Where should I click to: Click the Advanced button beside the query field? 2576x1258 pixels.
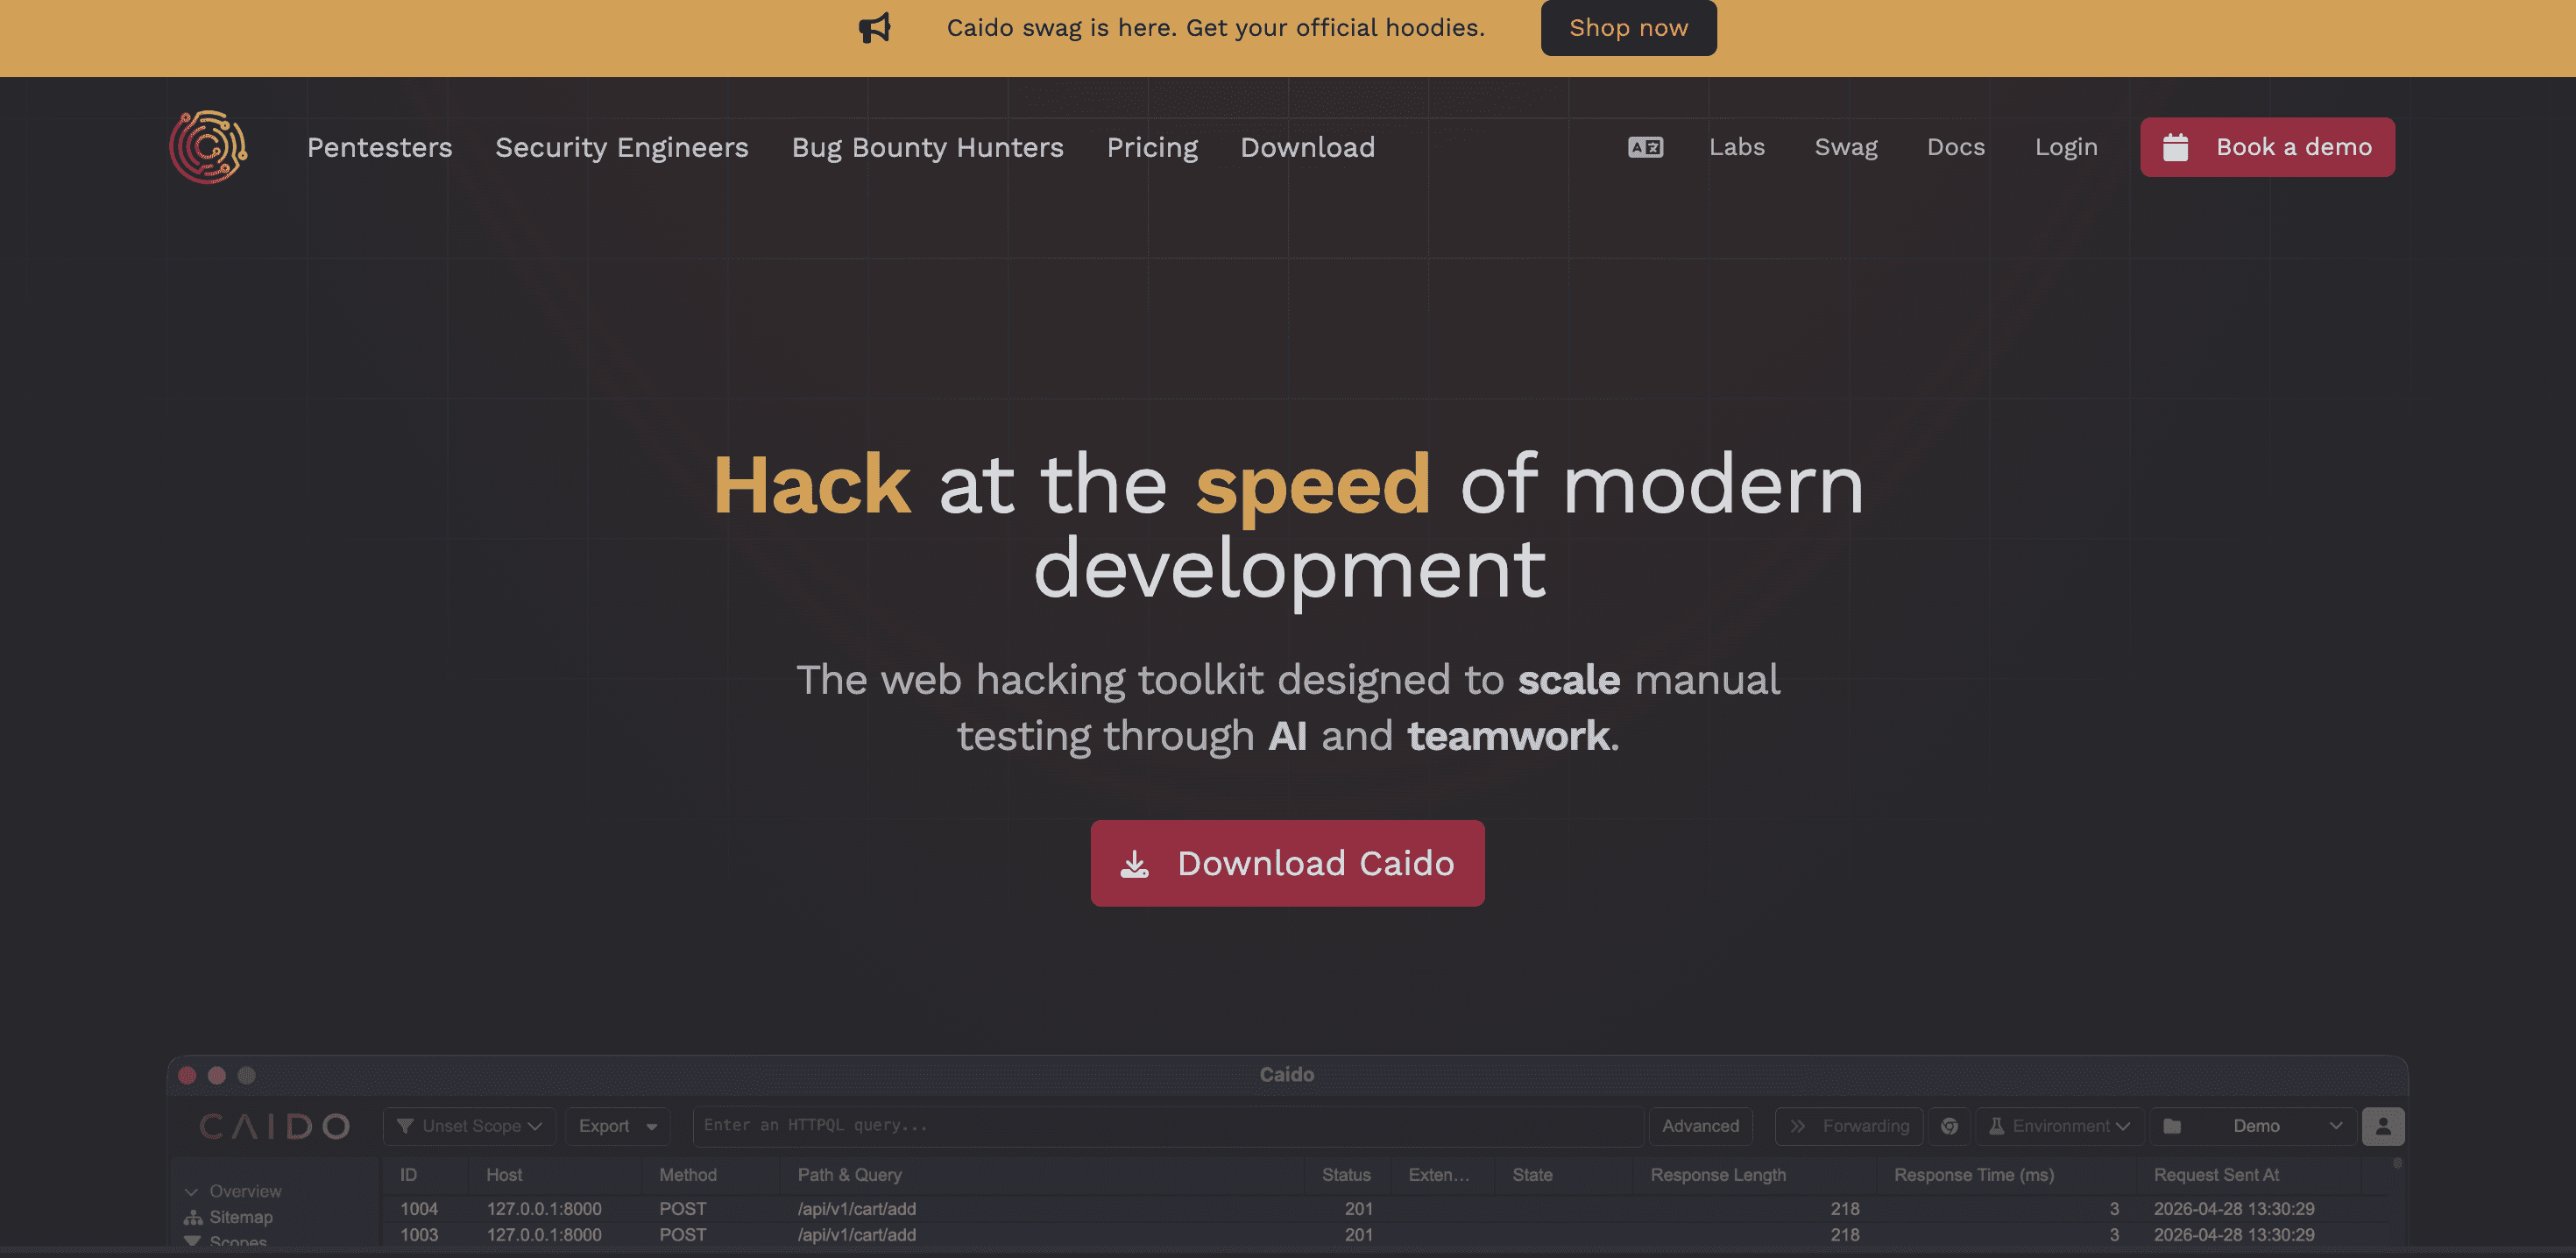(x=1700, y=1126)
